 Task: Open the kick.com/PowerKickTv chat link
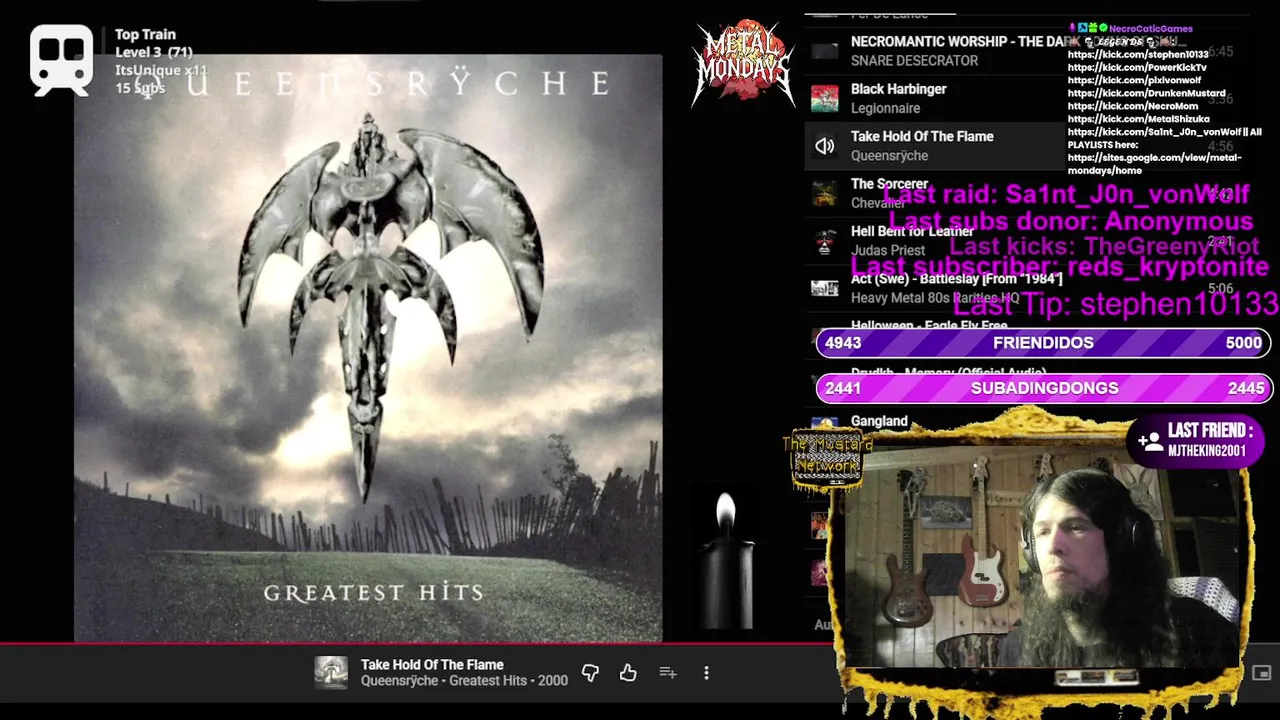[1137, 67]
